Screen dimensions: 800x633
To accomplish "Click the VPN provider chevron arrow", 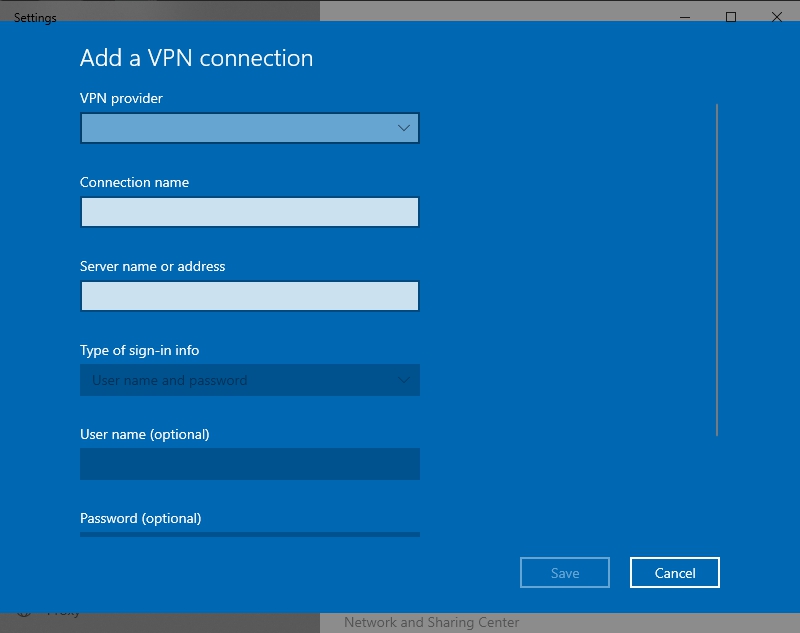I will [x=404, y=128].
